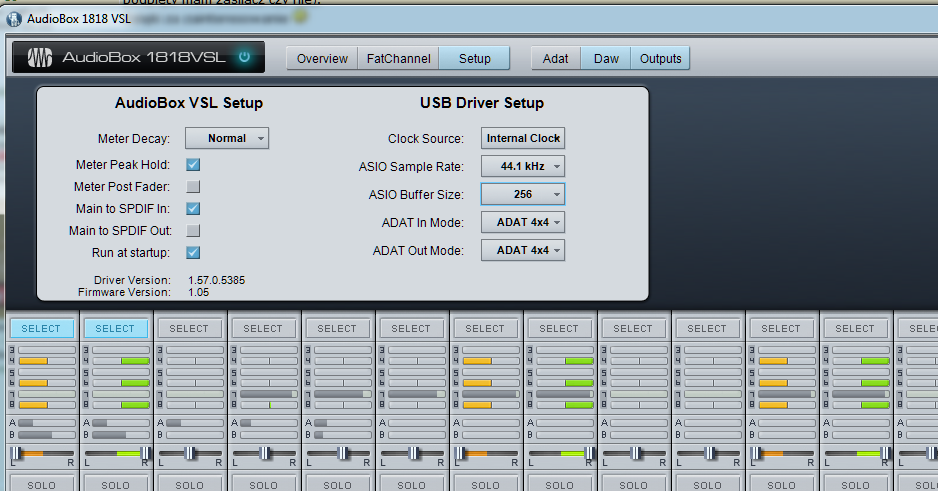Screen dimensions: 940x492
Task: Enable the Main to SPDIF Out checkbox
Action: pyautogui.click(x=193, y=231)
